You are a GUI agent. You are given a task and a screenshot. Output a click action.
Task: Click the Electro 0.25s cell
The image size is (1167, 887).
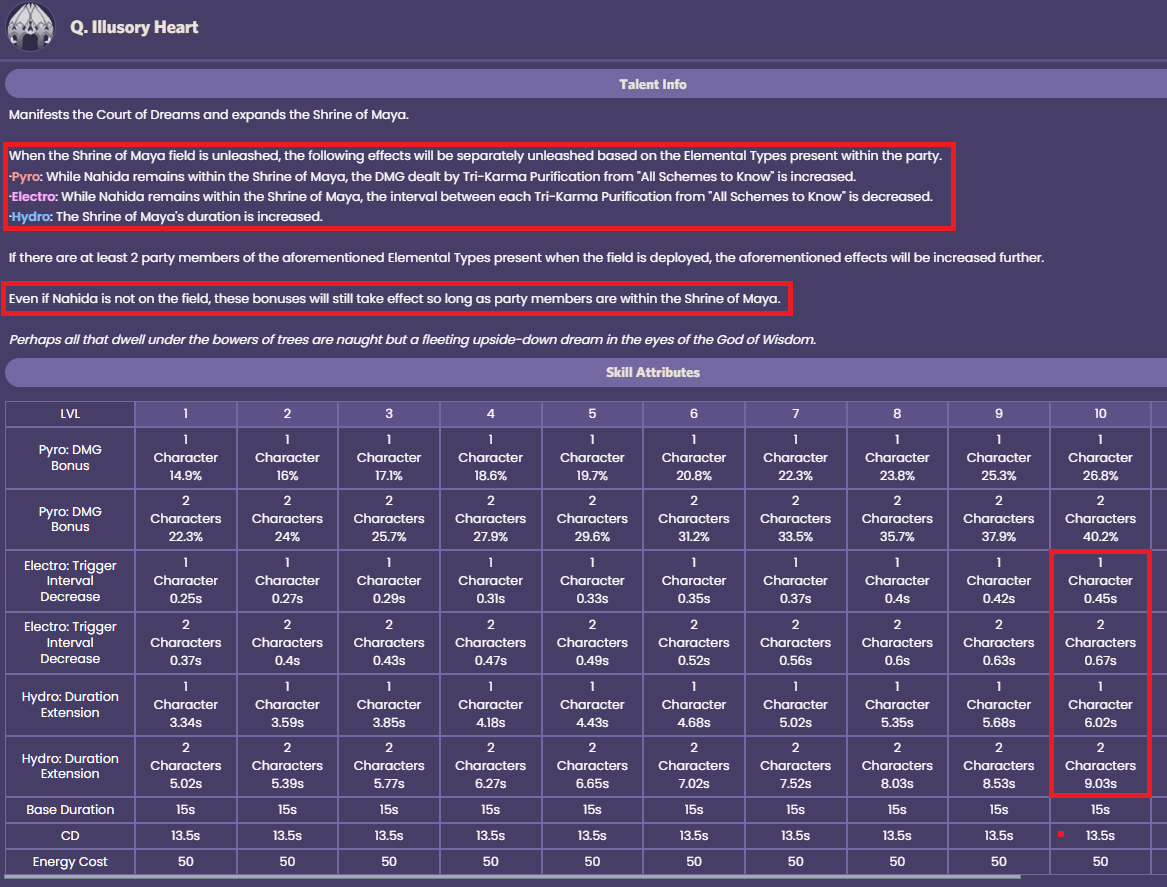tap(185, 580)
